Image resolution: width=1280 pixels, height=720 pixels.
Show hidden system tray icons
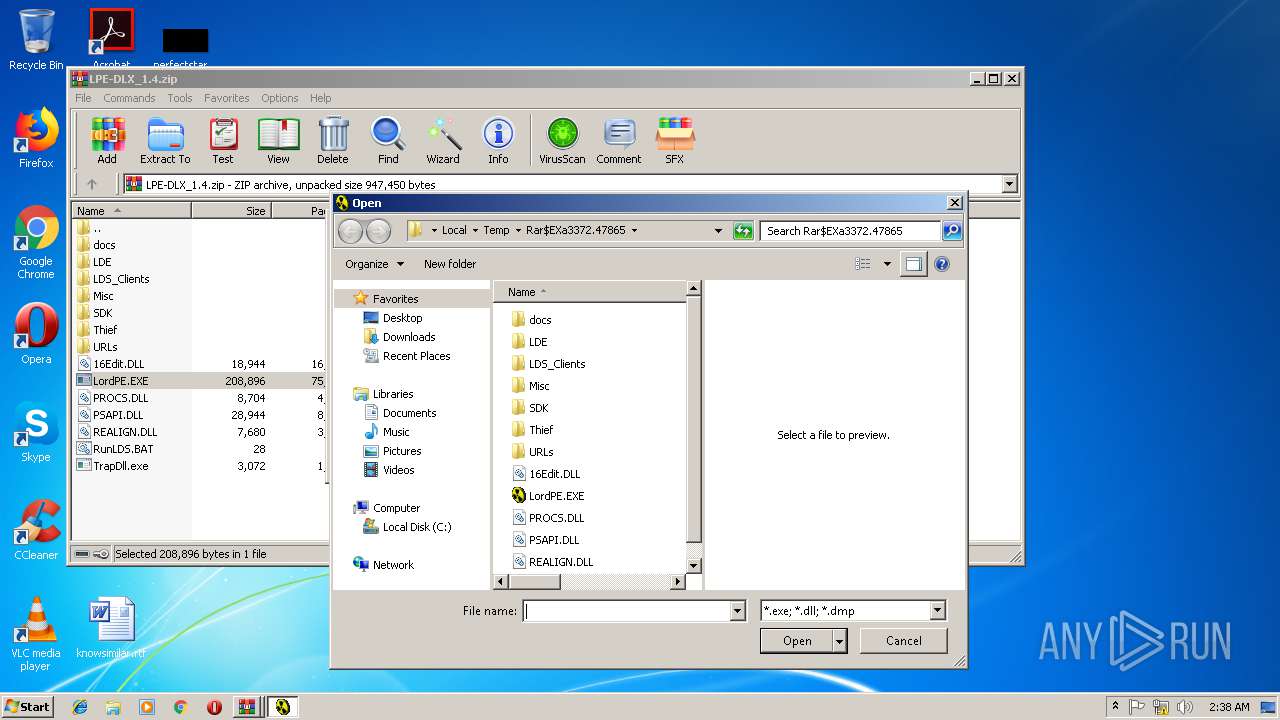(1115, 706)
